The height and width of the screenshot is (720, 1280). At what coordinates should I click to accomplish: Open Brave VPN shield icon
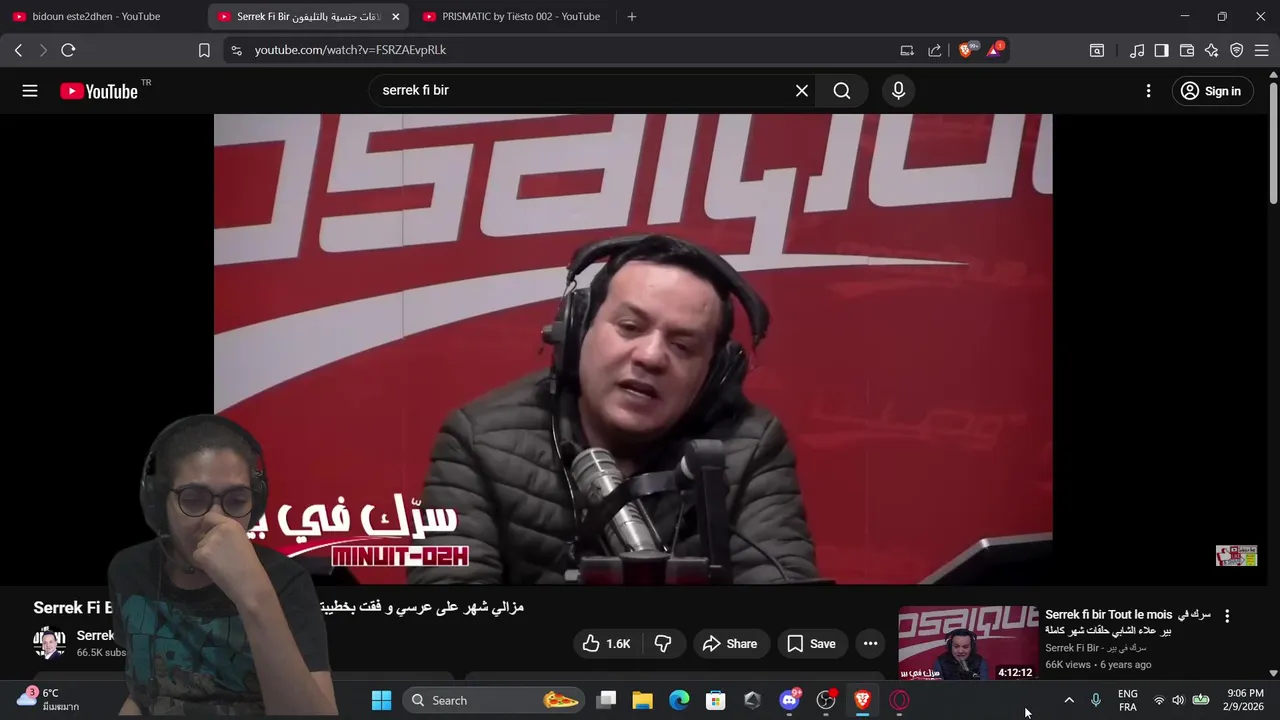tap(1237, 50)
